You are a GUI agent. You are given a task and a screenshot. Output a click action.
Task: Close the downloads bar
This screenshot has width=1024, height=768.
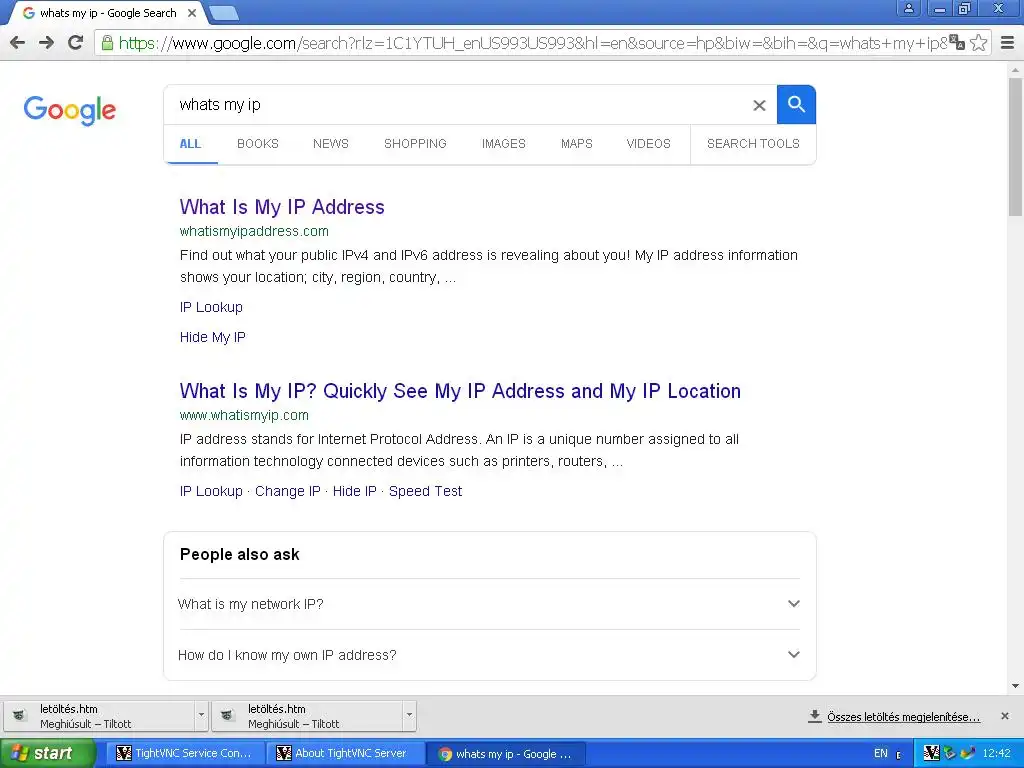[1005, 716]
